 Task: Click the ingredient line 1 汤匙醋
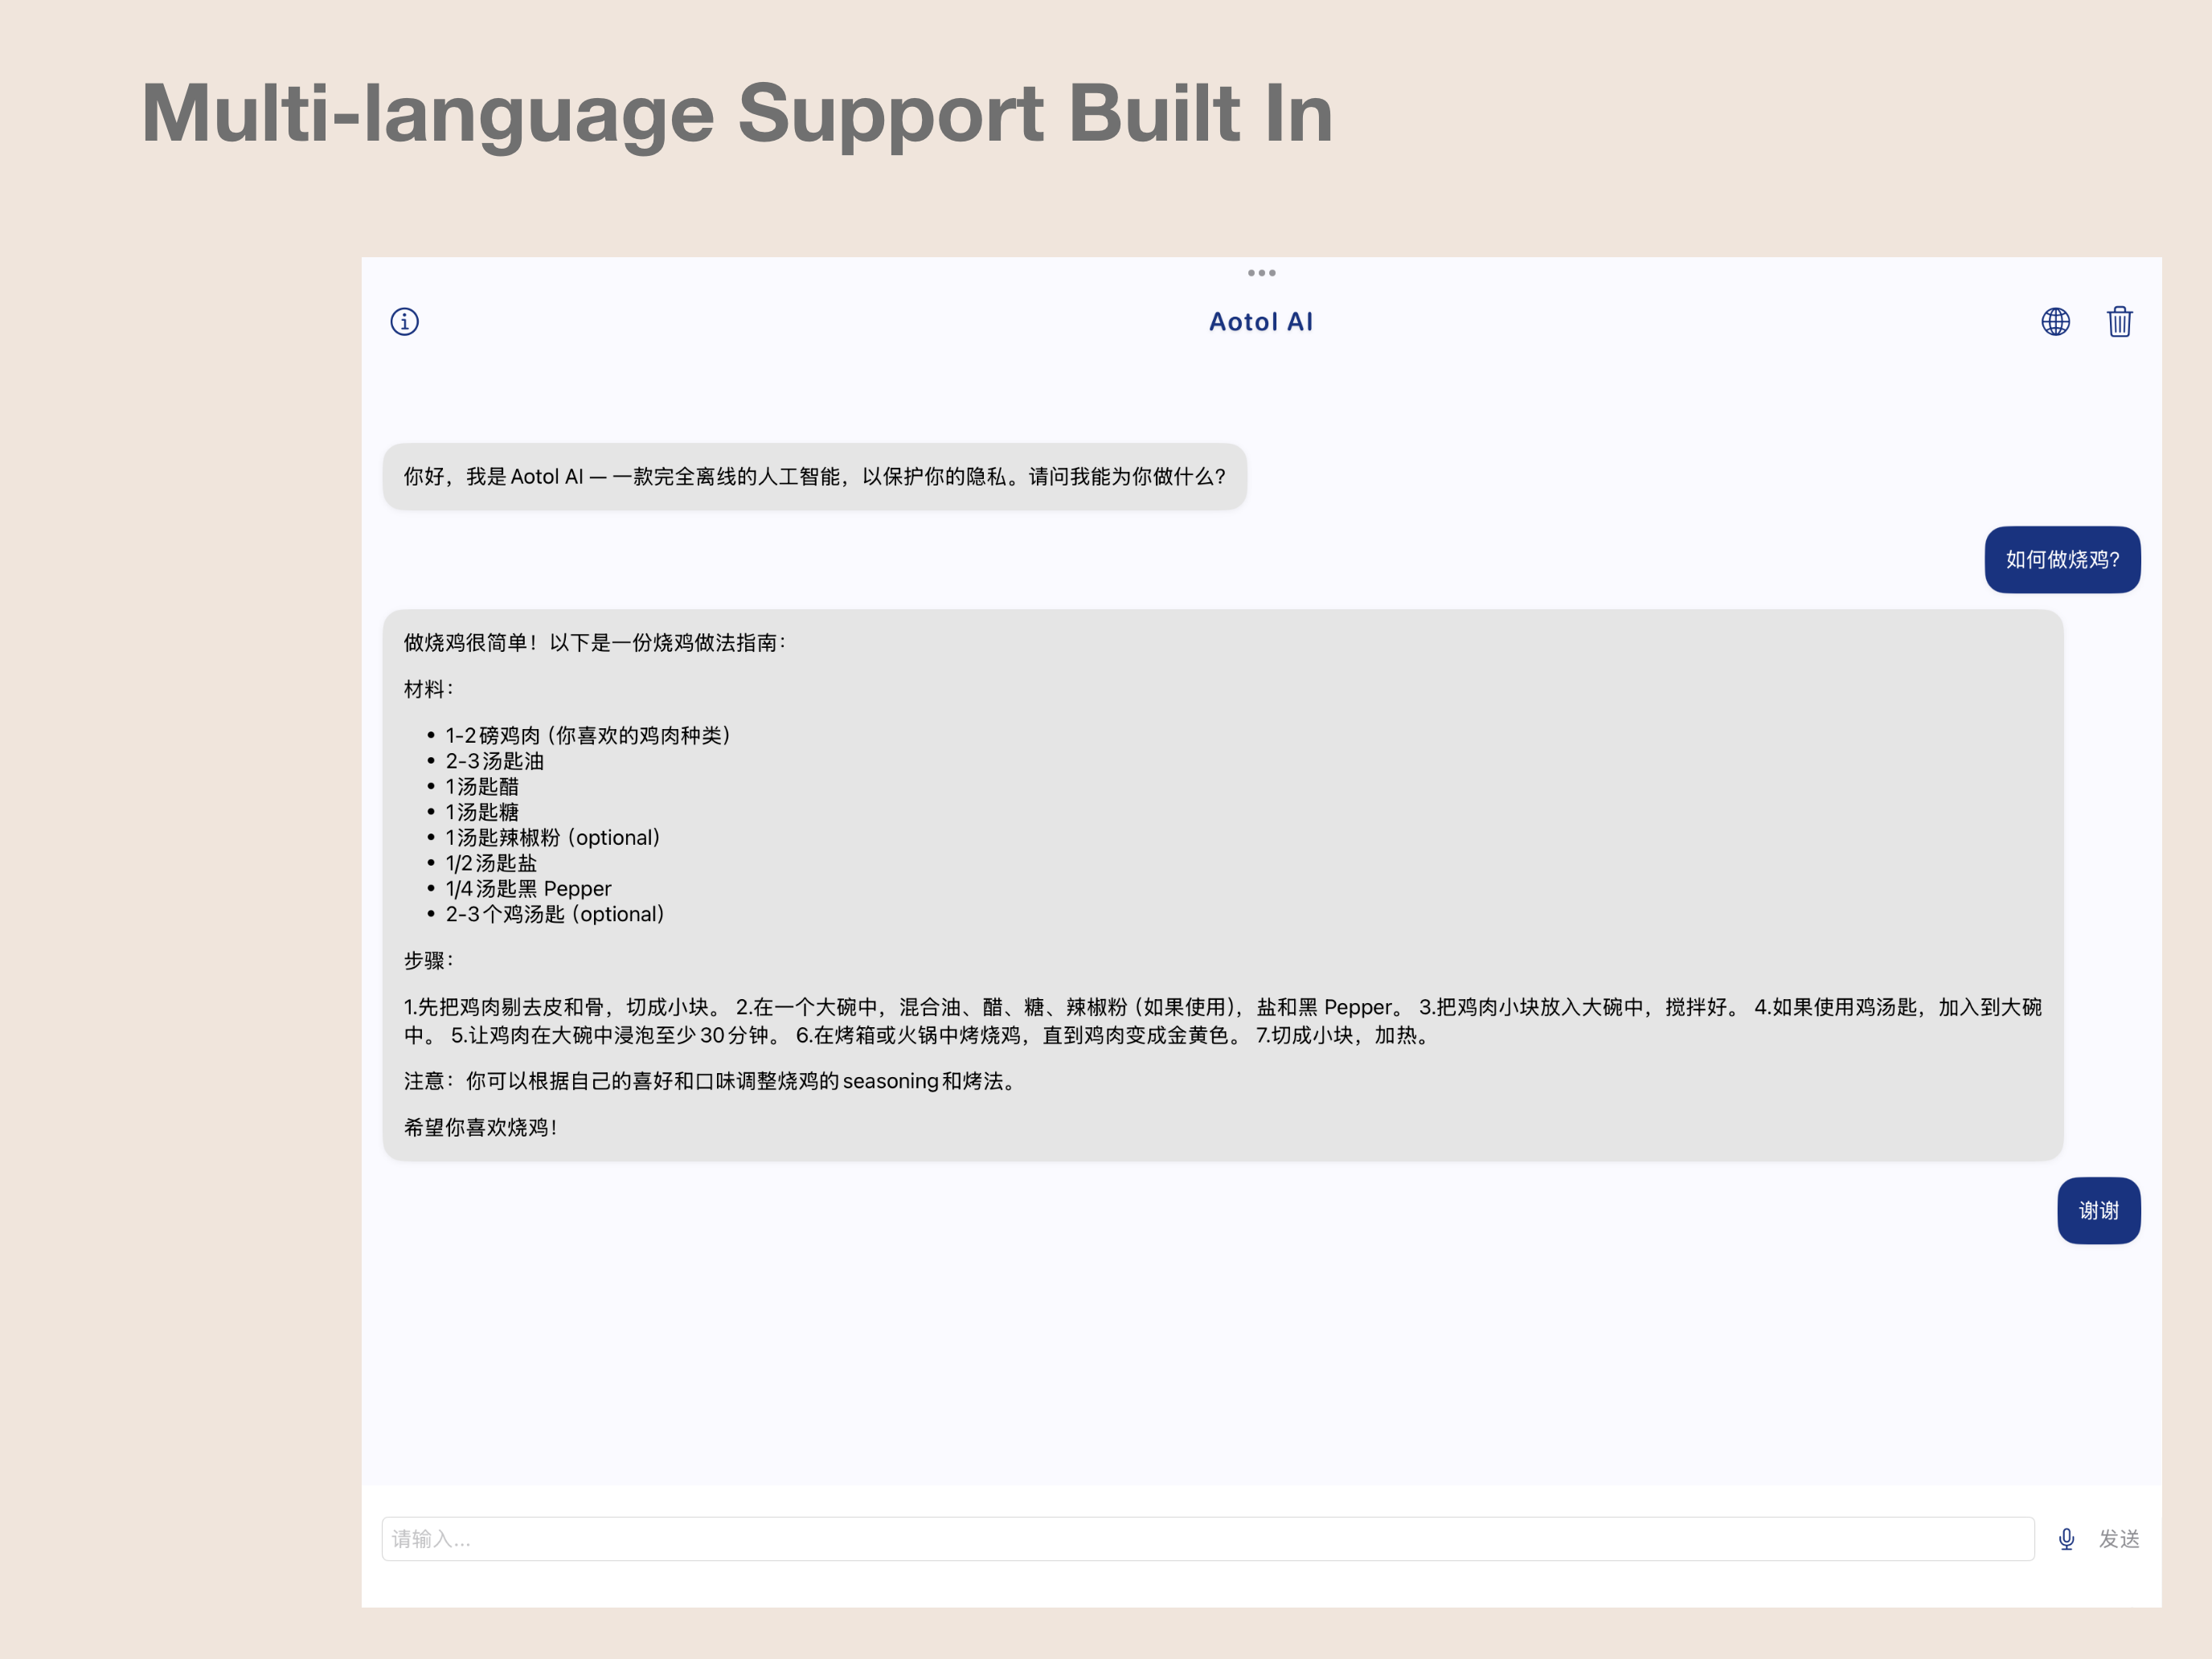coord(482,787)
